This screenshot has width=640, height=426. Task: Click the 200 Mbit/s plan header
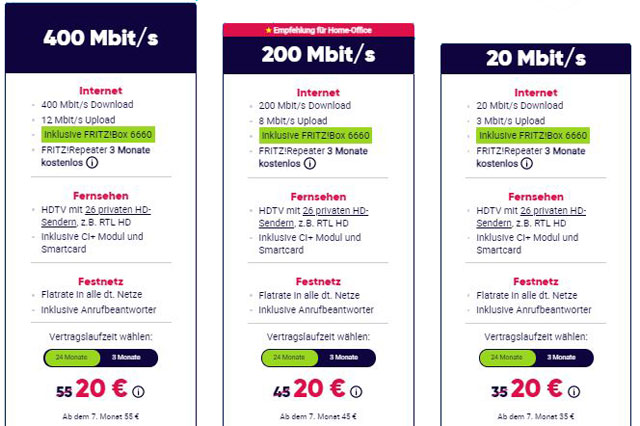[317, 55]
